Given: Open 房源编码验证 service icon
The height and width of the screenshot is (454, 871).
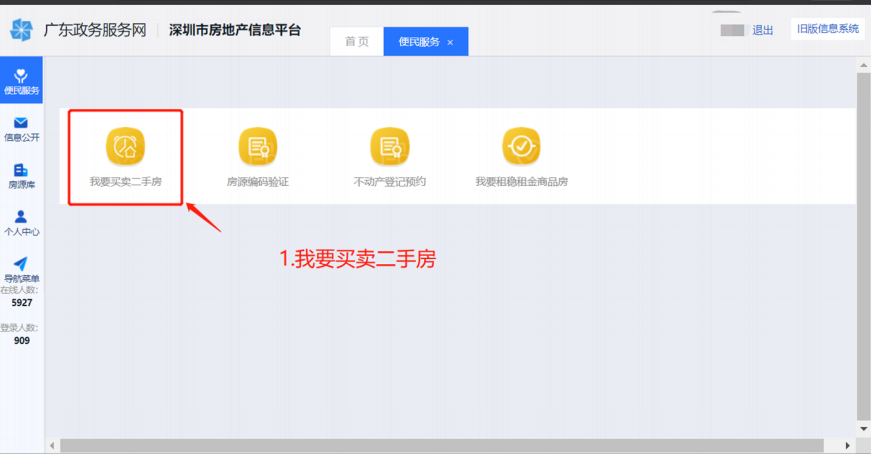Looking at the screenshot, I should 258,147.
